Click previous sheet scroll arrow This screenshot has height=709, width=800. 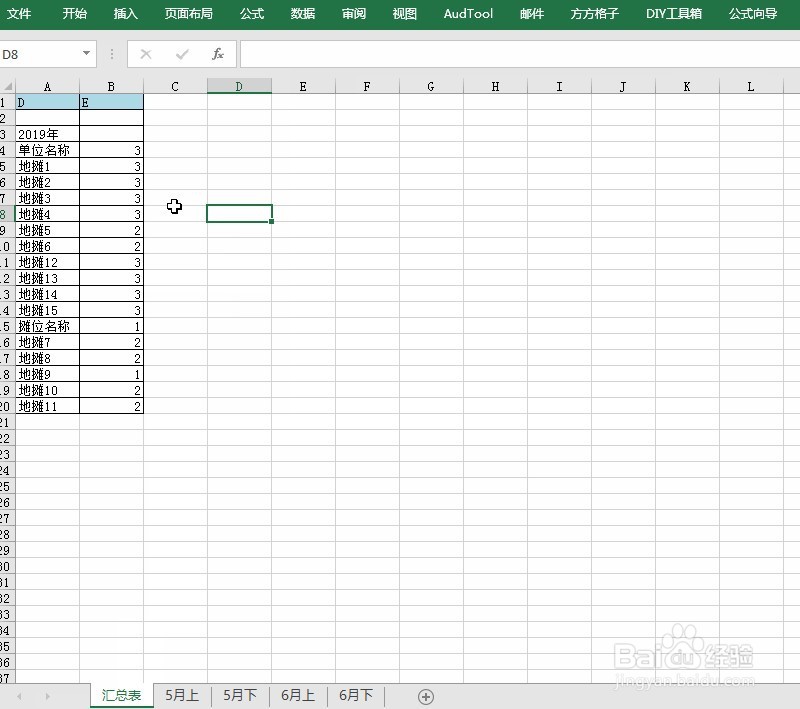tap(19, 696)
